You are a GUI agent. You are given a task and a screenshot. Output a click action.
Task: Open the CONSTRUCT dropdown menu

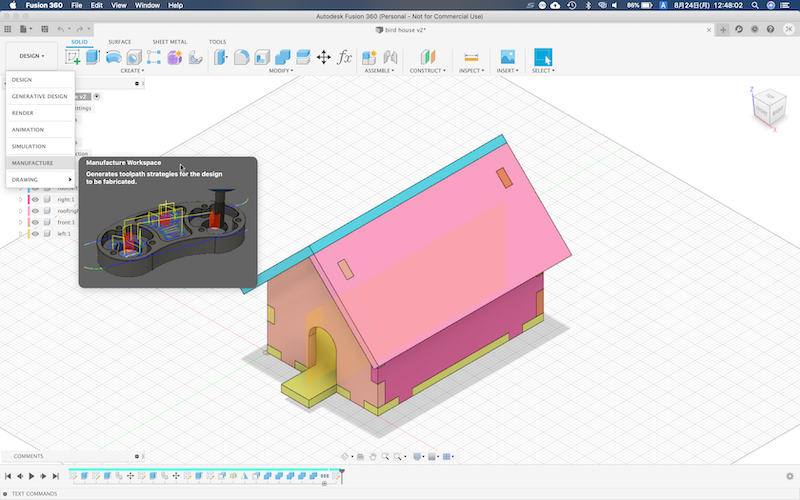tap(428, 70)
